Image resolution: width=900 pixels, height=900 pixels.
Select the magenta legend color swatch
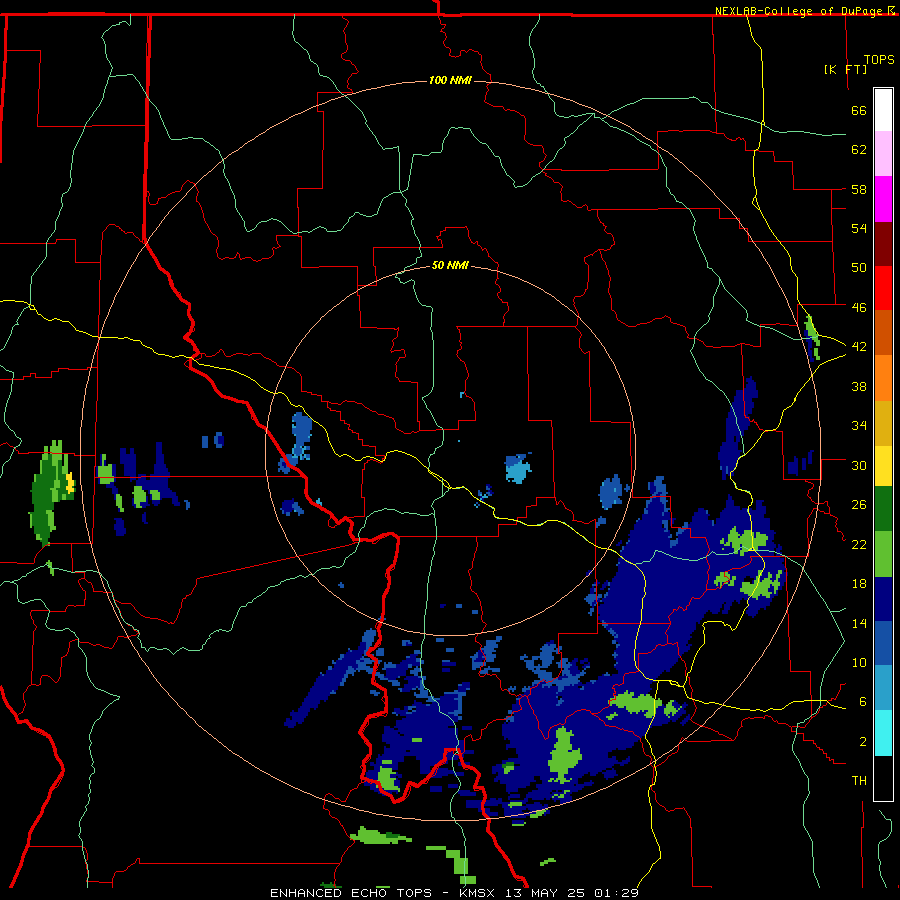[883, 198]
